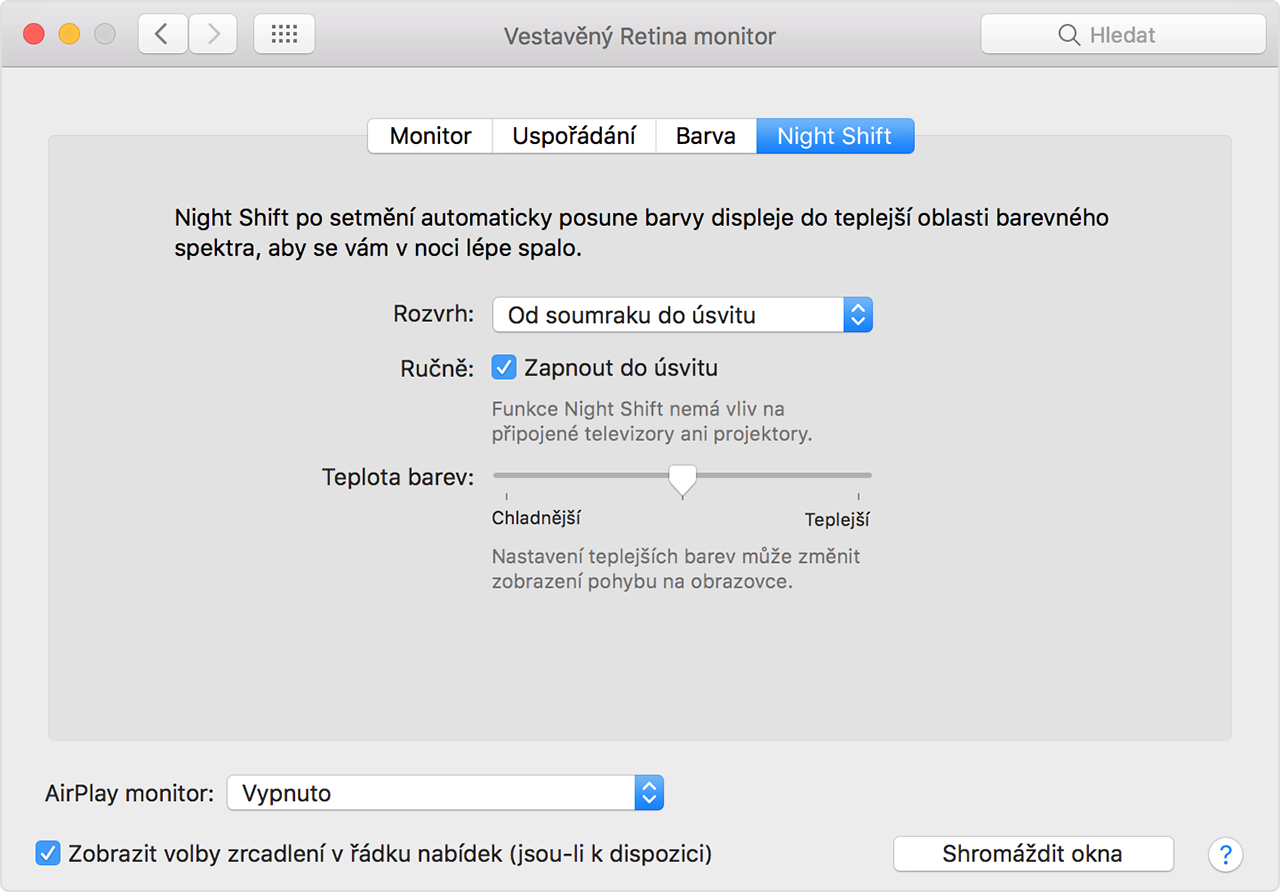Show all preferences grid icon
This screenshot has width=1280, height=892.
[284, 35]
